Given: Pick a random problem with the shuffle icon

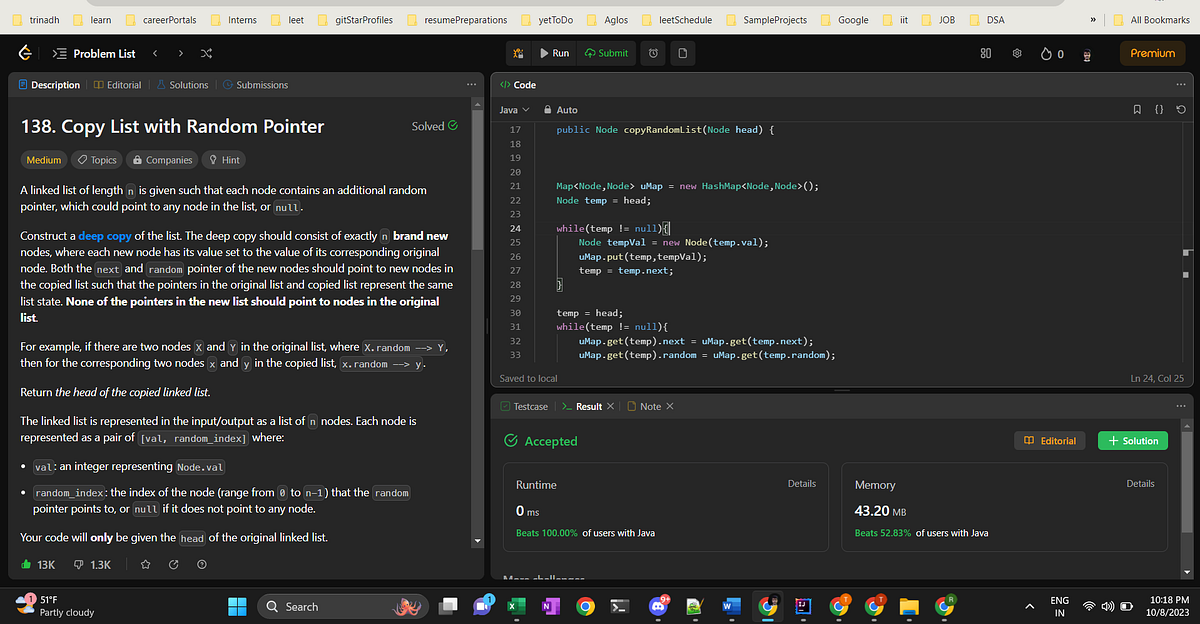Looking at the screenshot, I should pos(206,53).
